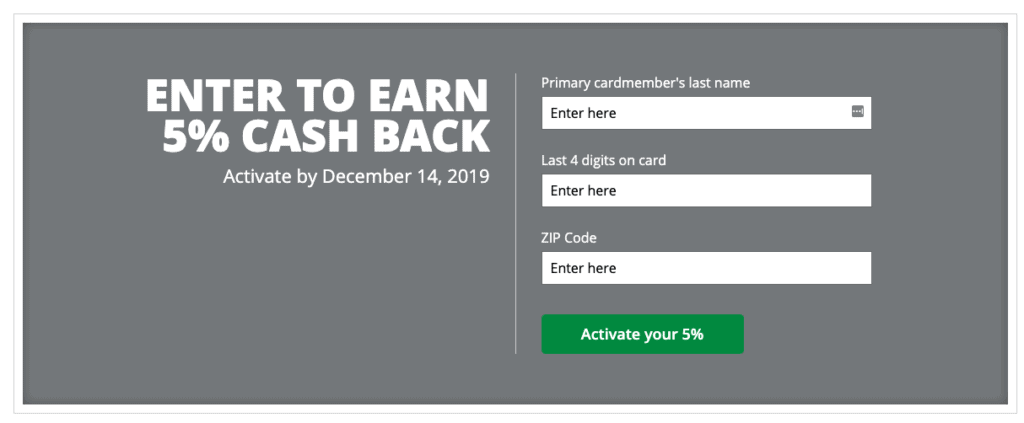Click the "Enter here" placeholder under ZIP Code
The height and width of the screenshot is (423, 1024).
point(583,268)
